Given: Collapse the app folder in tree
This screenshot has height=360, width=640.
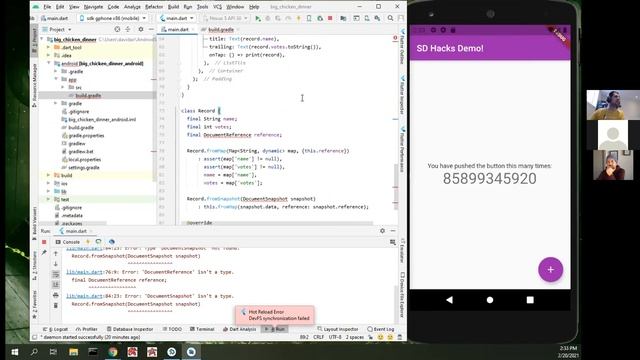Looking at the screenshot, I should (x=56, y=79).
